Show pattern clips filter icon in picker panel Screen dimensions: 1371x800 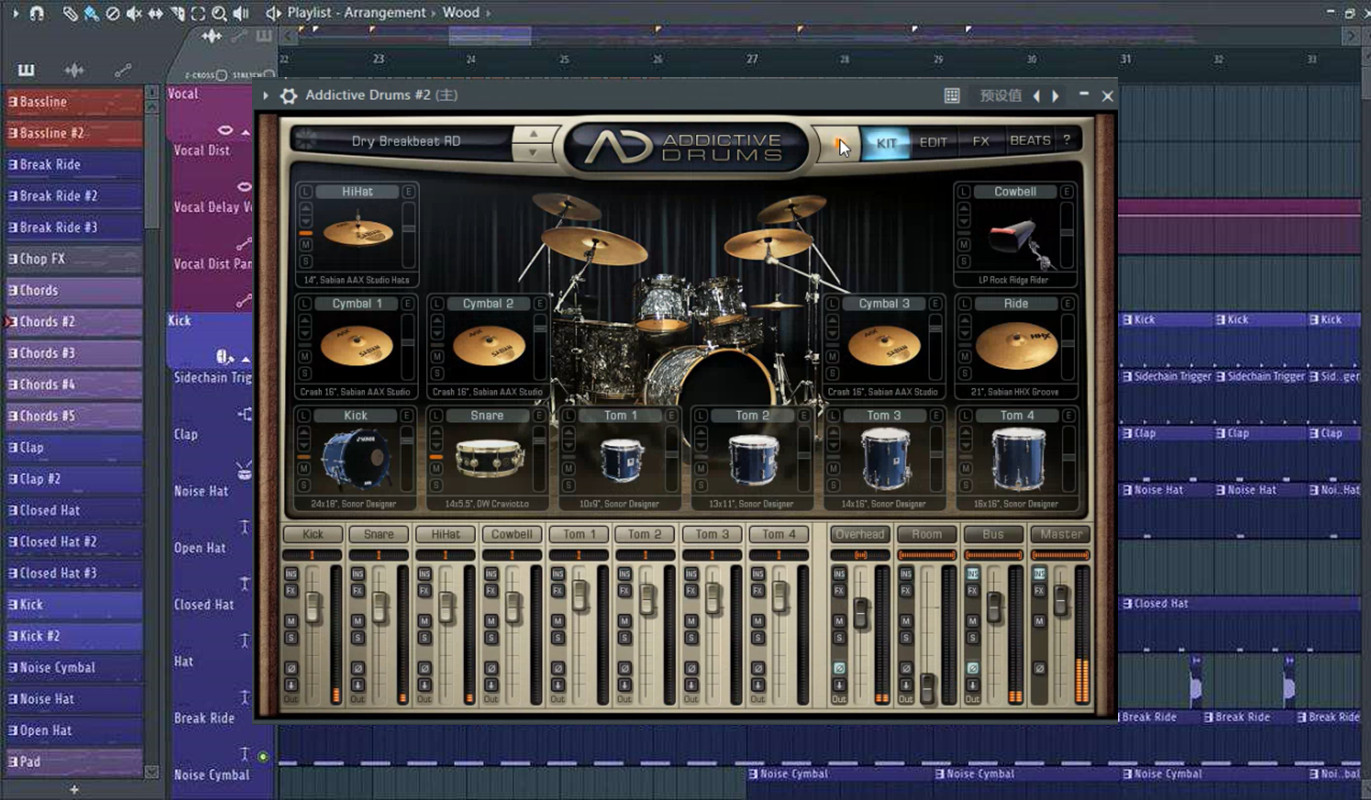pos(26,70)
